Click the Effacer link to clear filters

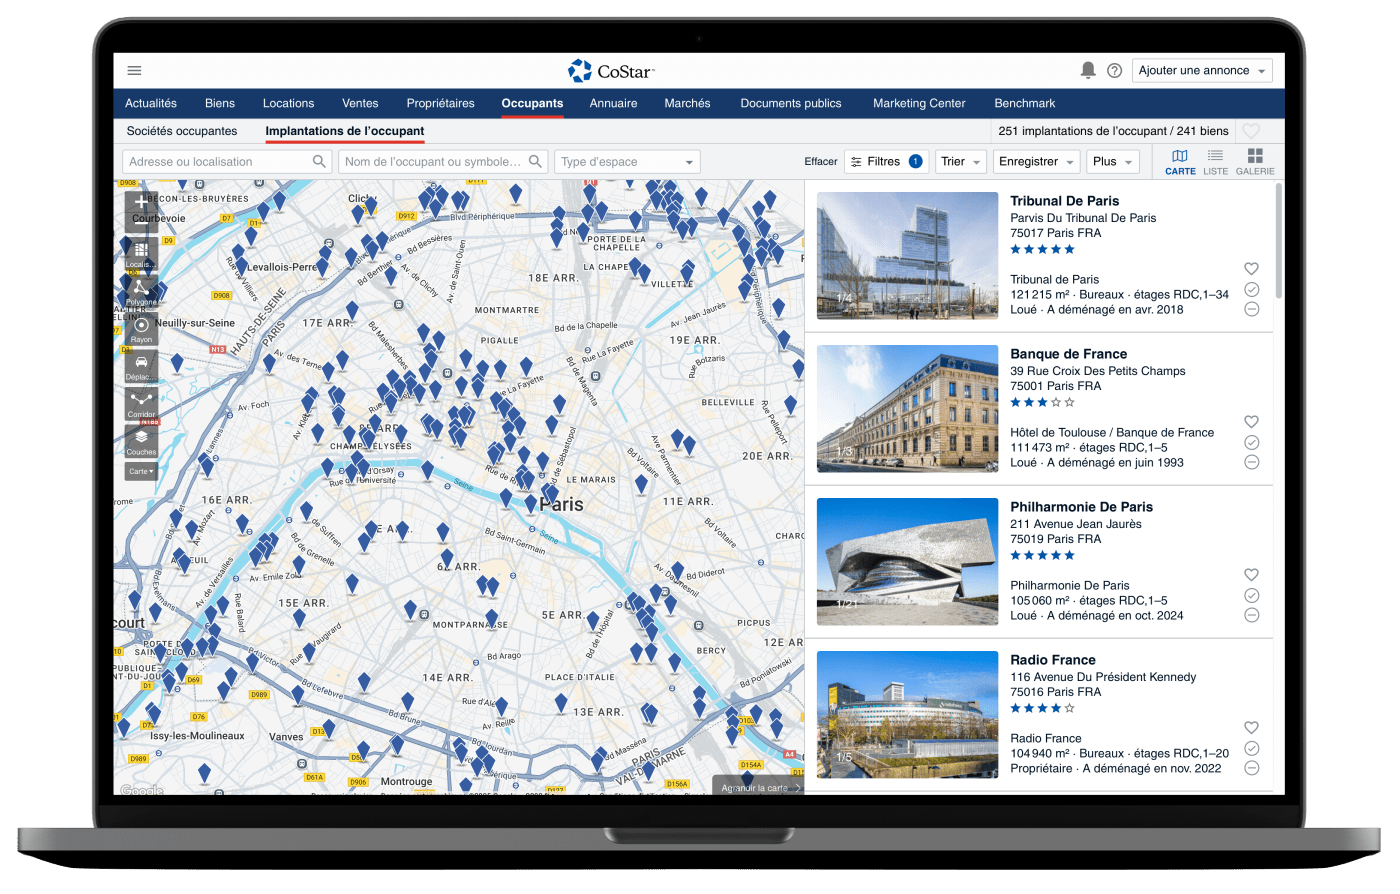point(820,162)
